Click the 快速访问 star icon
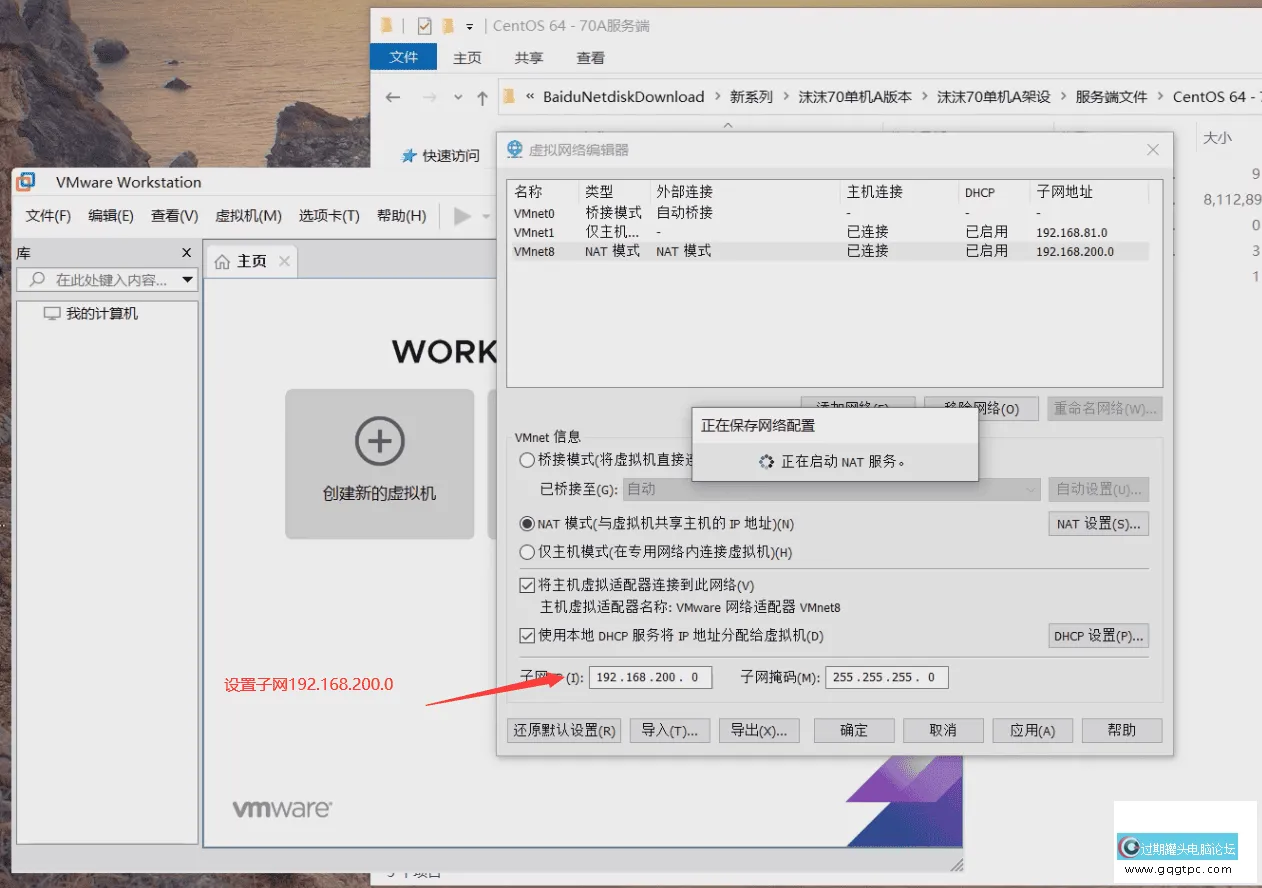This screenshot has width=1262, height=888. point(408,156)
